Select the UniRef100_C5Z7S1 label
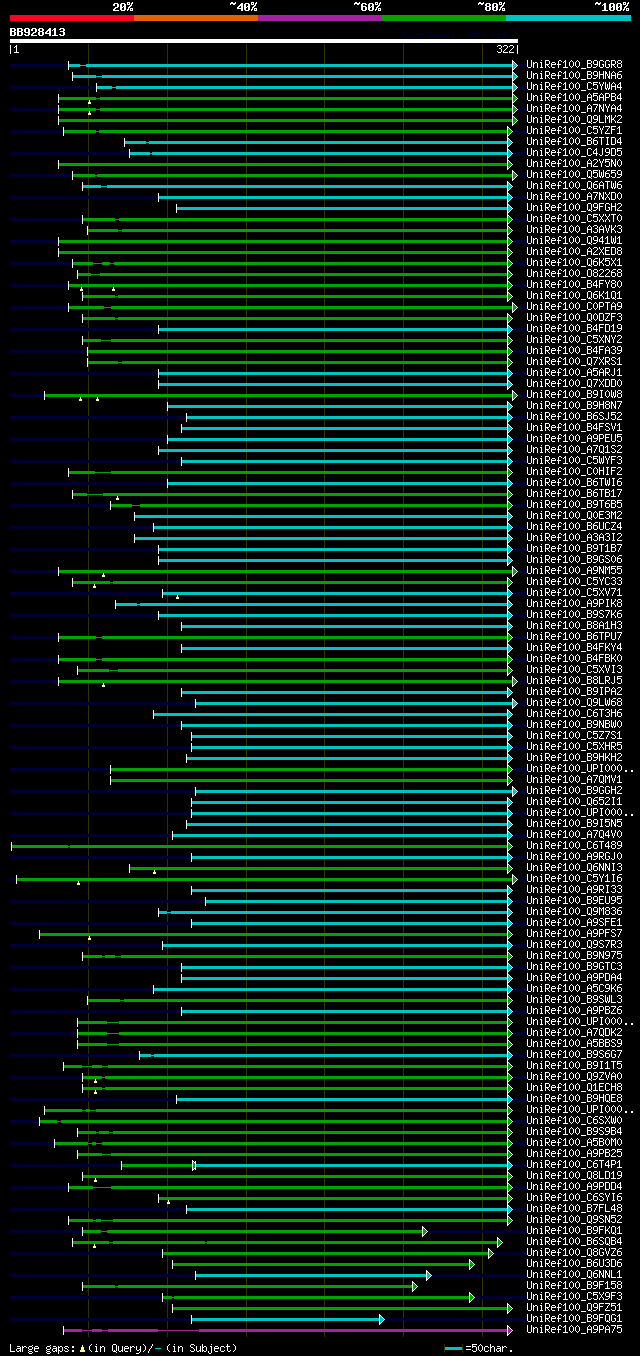The width and height of the screenshot is (640, 1356). [574, 735]
